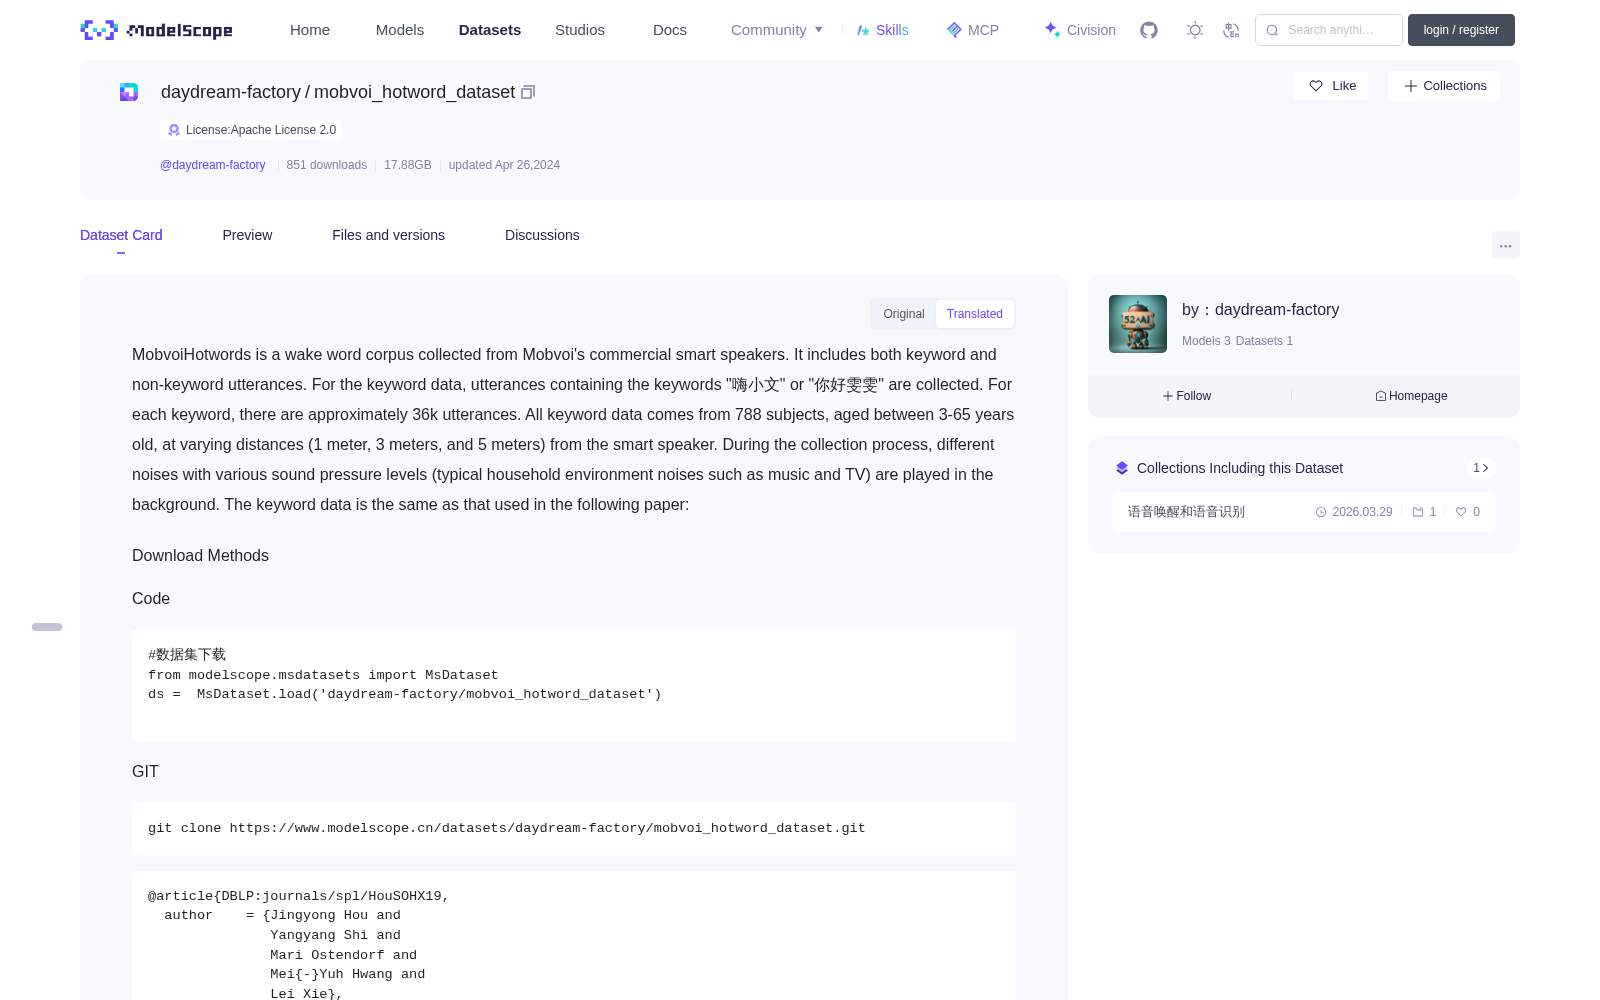Screen dimensions: 1600x1000
Task: Open Studios in the navigation
Action: [580, 30]
